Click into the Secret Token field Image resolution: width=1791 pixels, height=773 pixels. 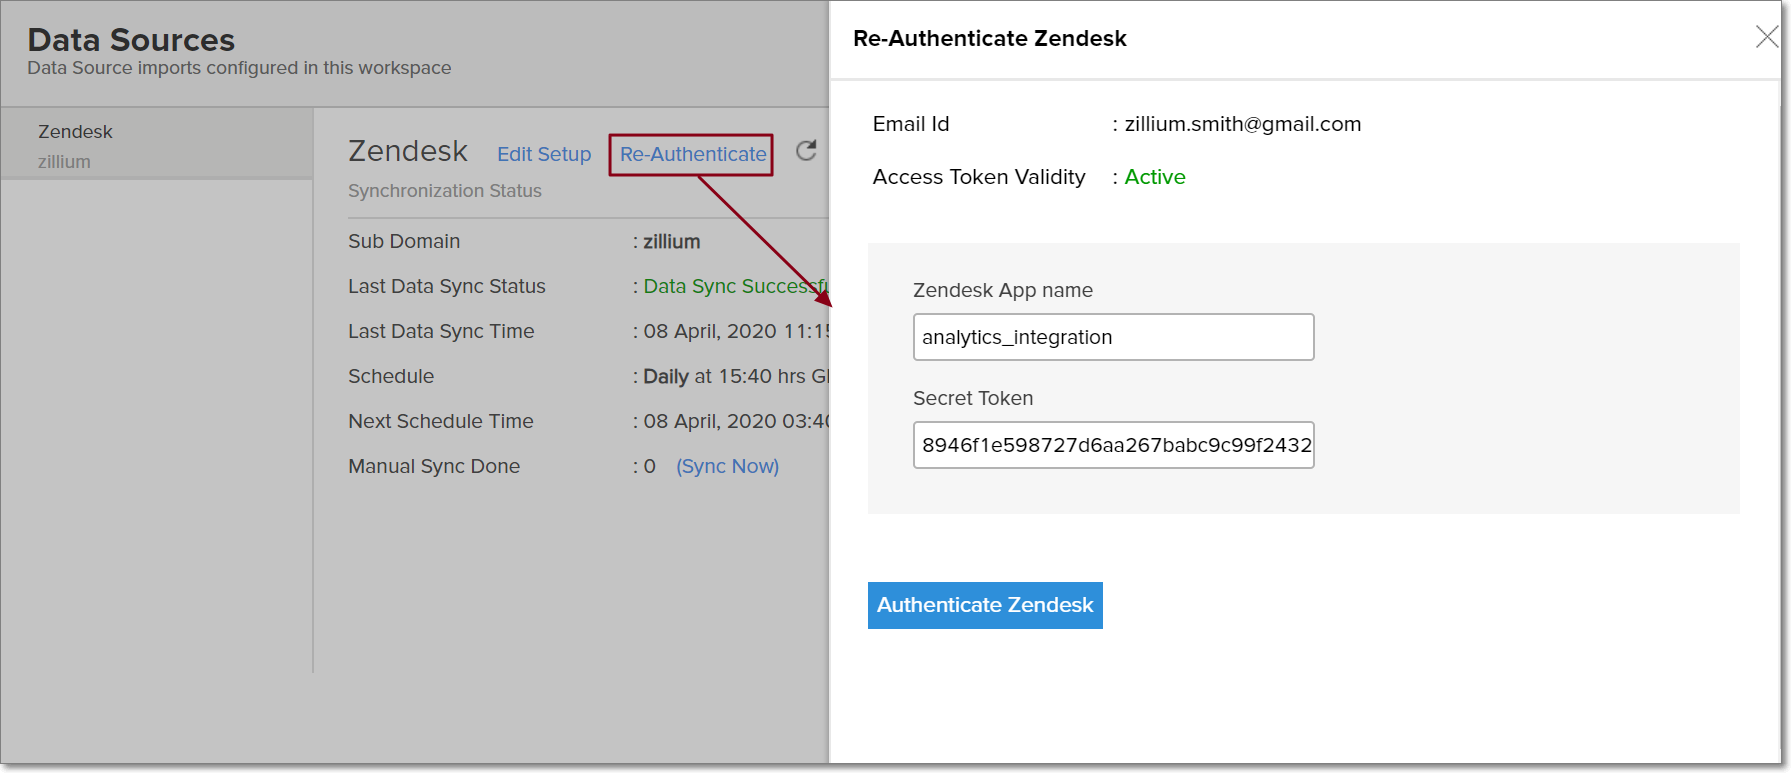pos(1112,445)
